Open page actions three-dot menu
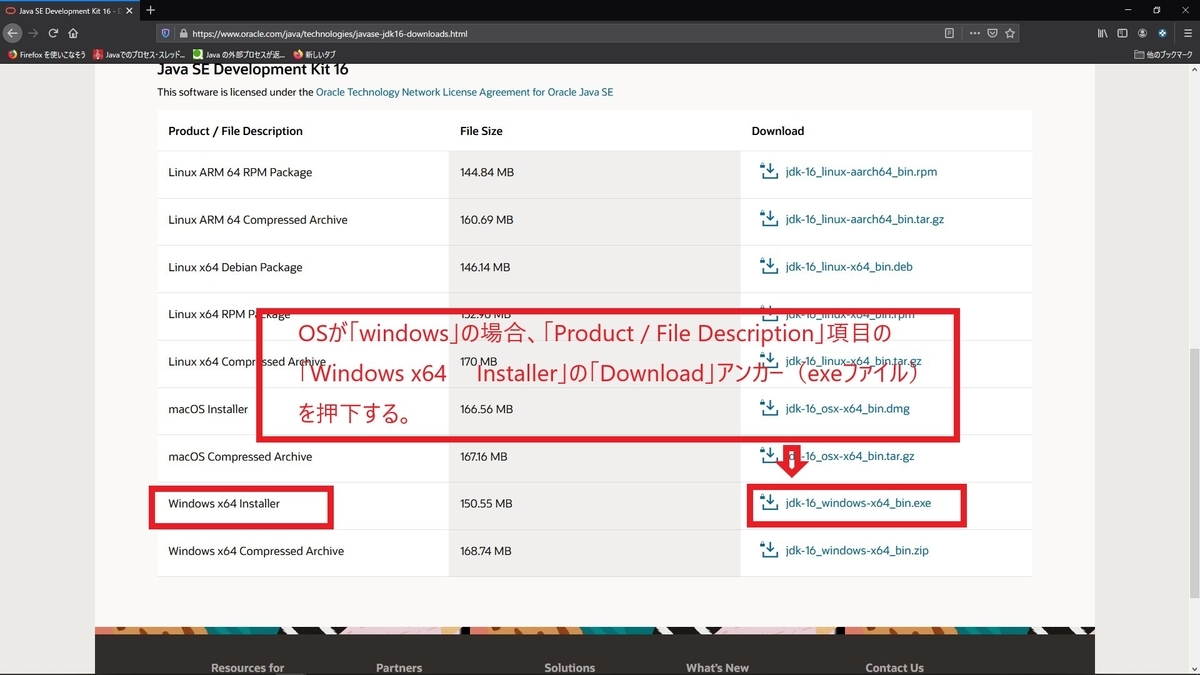The height and width of the screenshot is (675, 1200). (x=974, y=33)
